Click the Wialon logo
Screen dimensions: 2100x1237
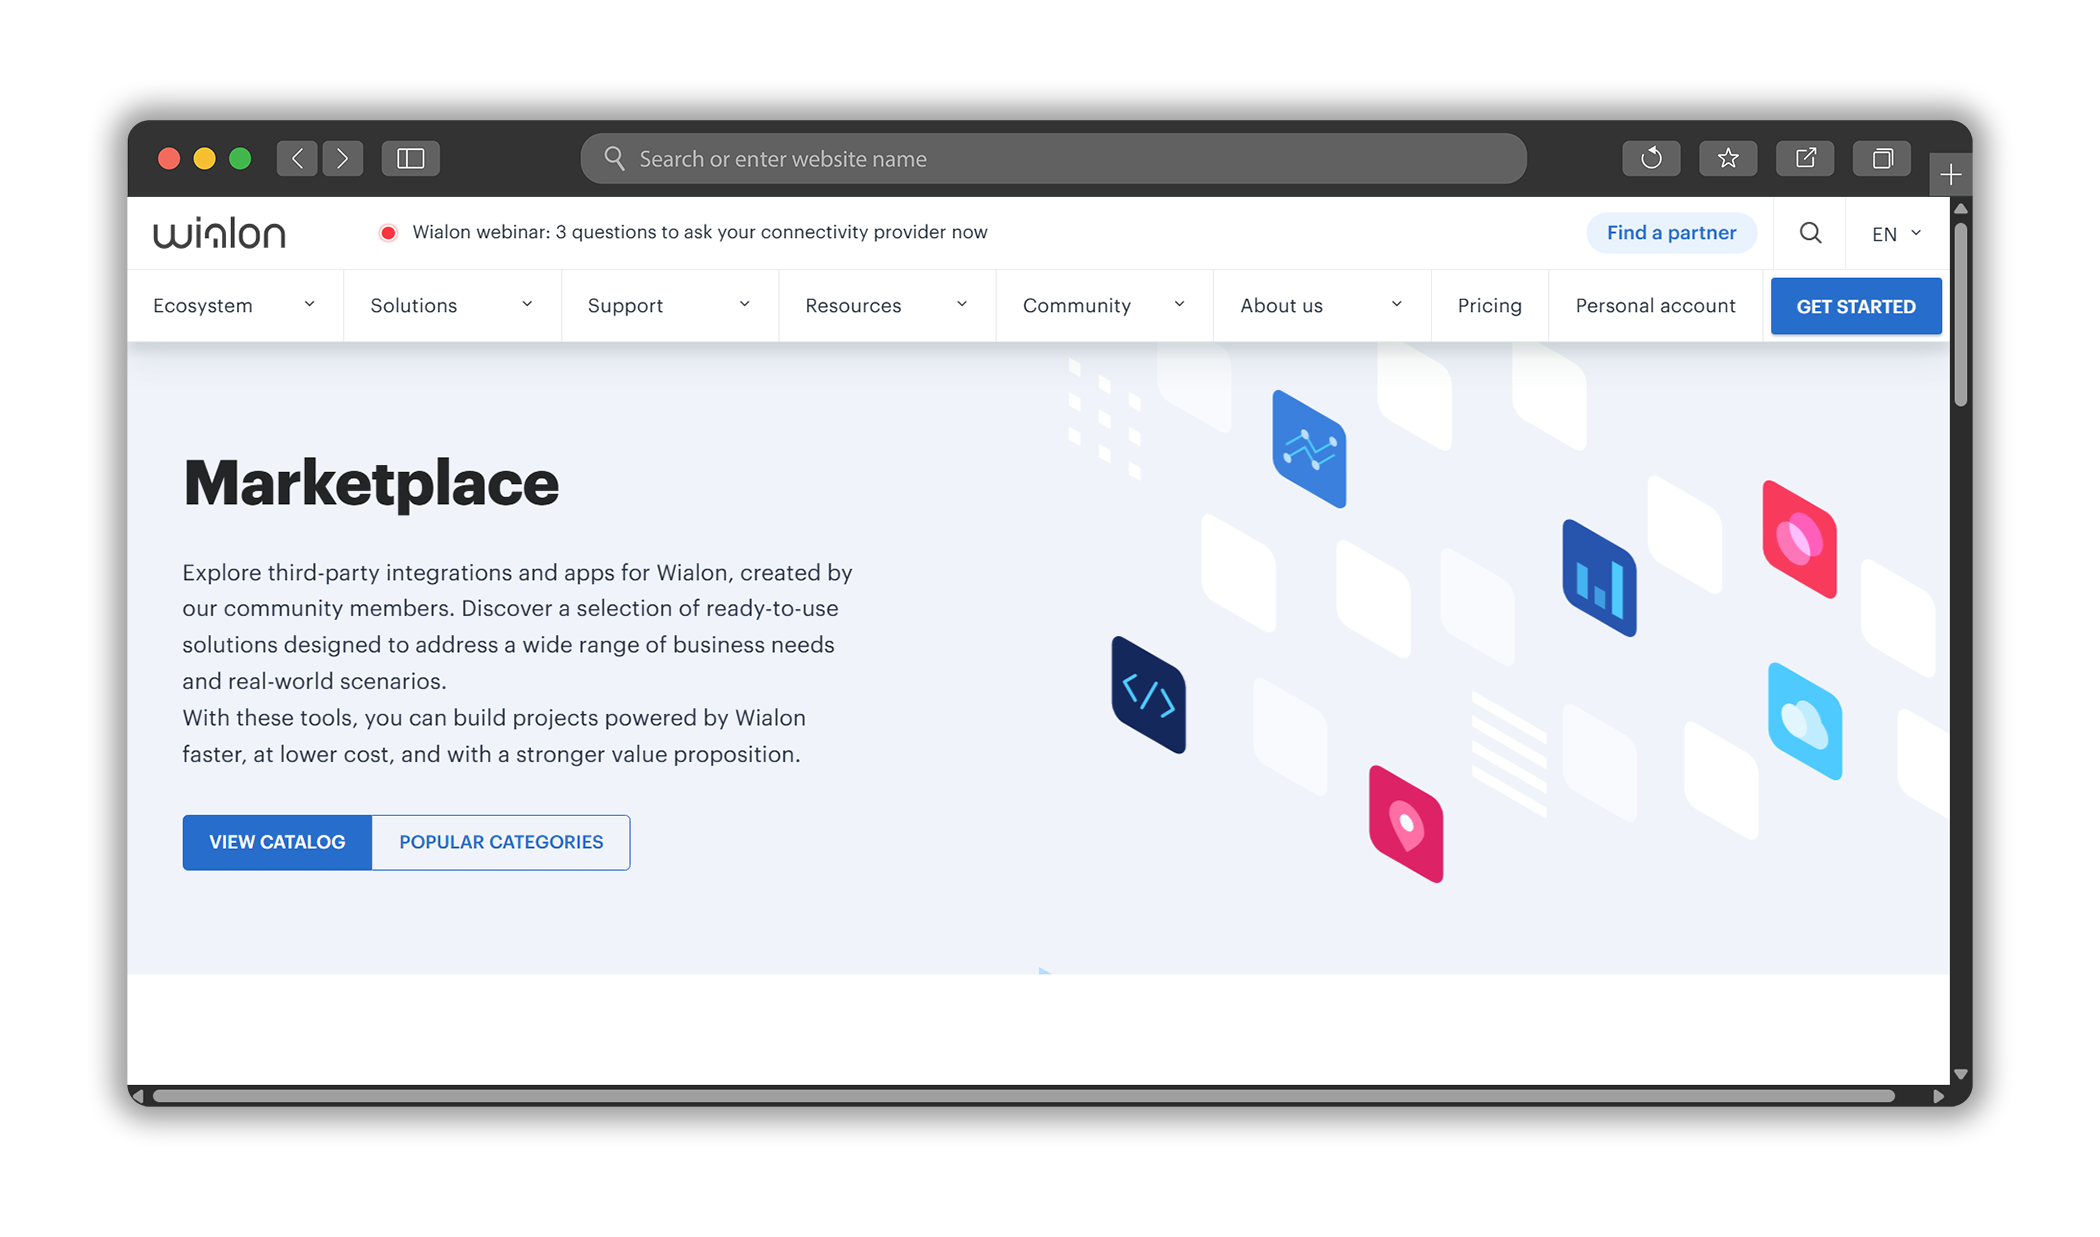(x=219, y=232)
